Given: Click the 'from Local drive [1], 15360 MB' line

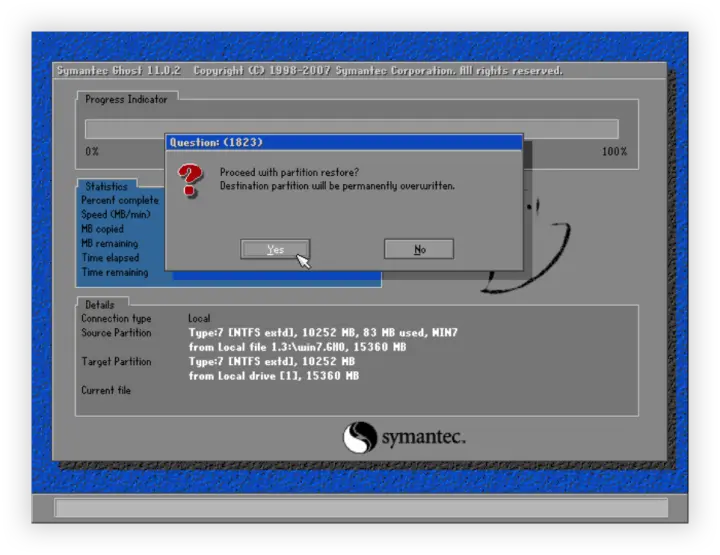Looking at the screenshot, I should tap(274, 376).
